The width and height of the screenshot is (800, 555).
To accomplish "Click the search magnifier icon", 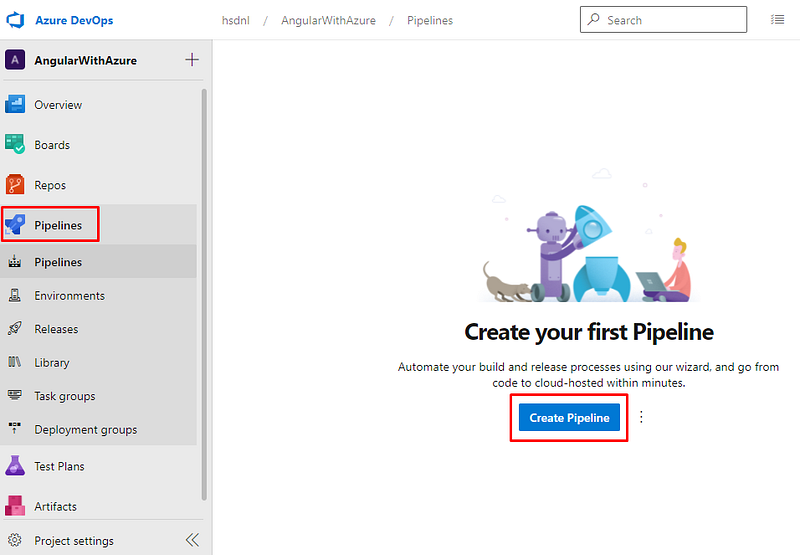I will tap(593, 19).
